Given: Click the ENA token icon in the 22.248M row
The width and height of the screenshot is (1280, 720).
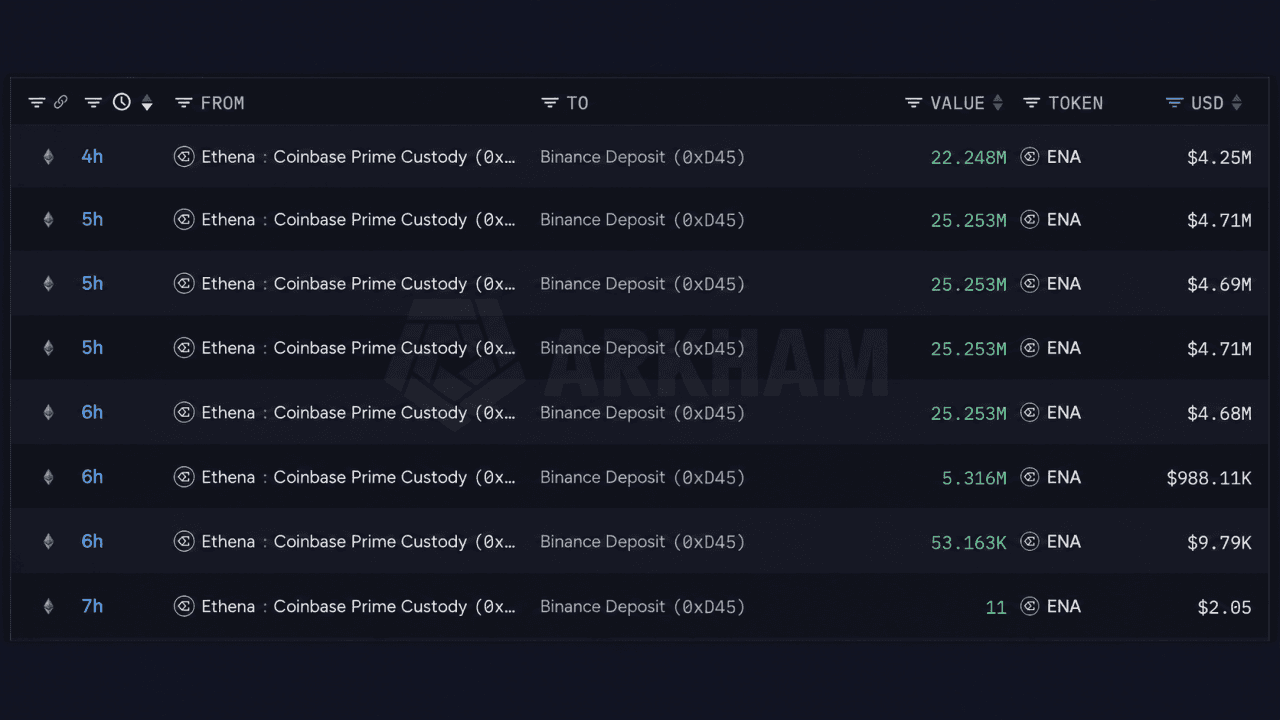Looking at the screenshot, I should point(1030,157).
